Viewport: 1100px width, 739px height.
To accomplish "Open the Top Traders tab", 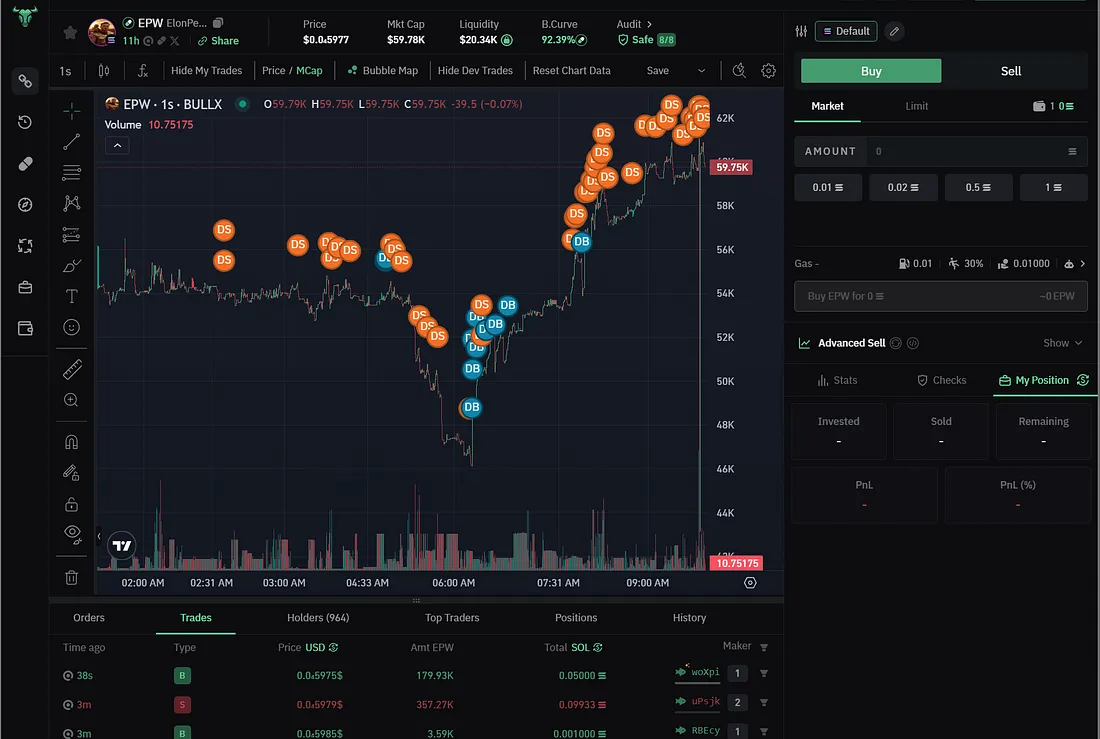I will (452, 618).
